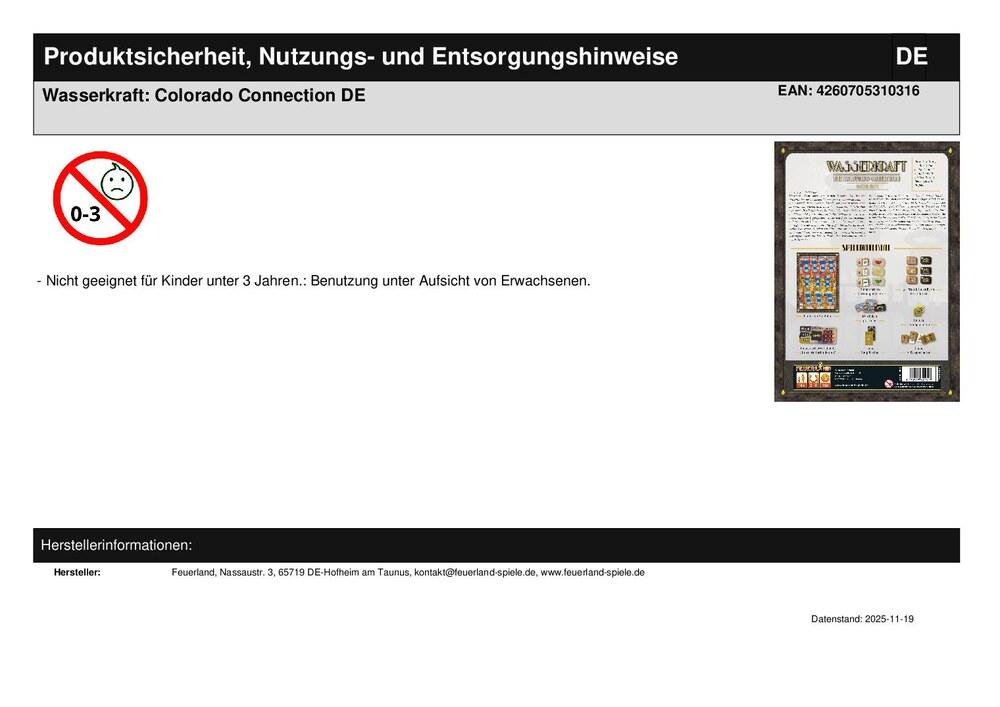Select the 'Datenstand: 2025-11-19' date text

[x=862, y=619]
